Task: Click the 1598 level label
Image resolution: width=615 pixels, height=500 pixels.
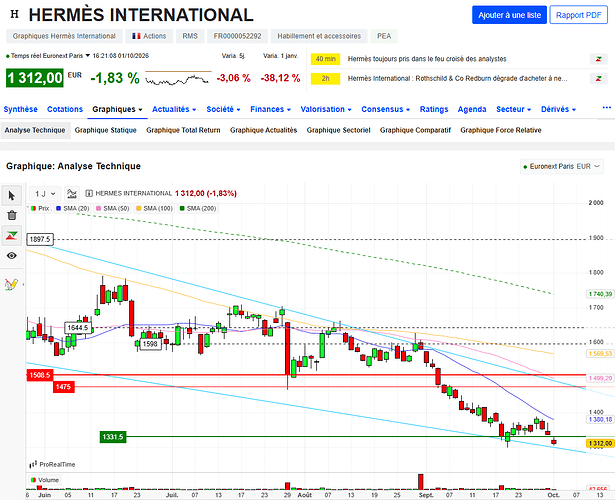Action: pyautogui.click(x=150, y=344)
